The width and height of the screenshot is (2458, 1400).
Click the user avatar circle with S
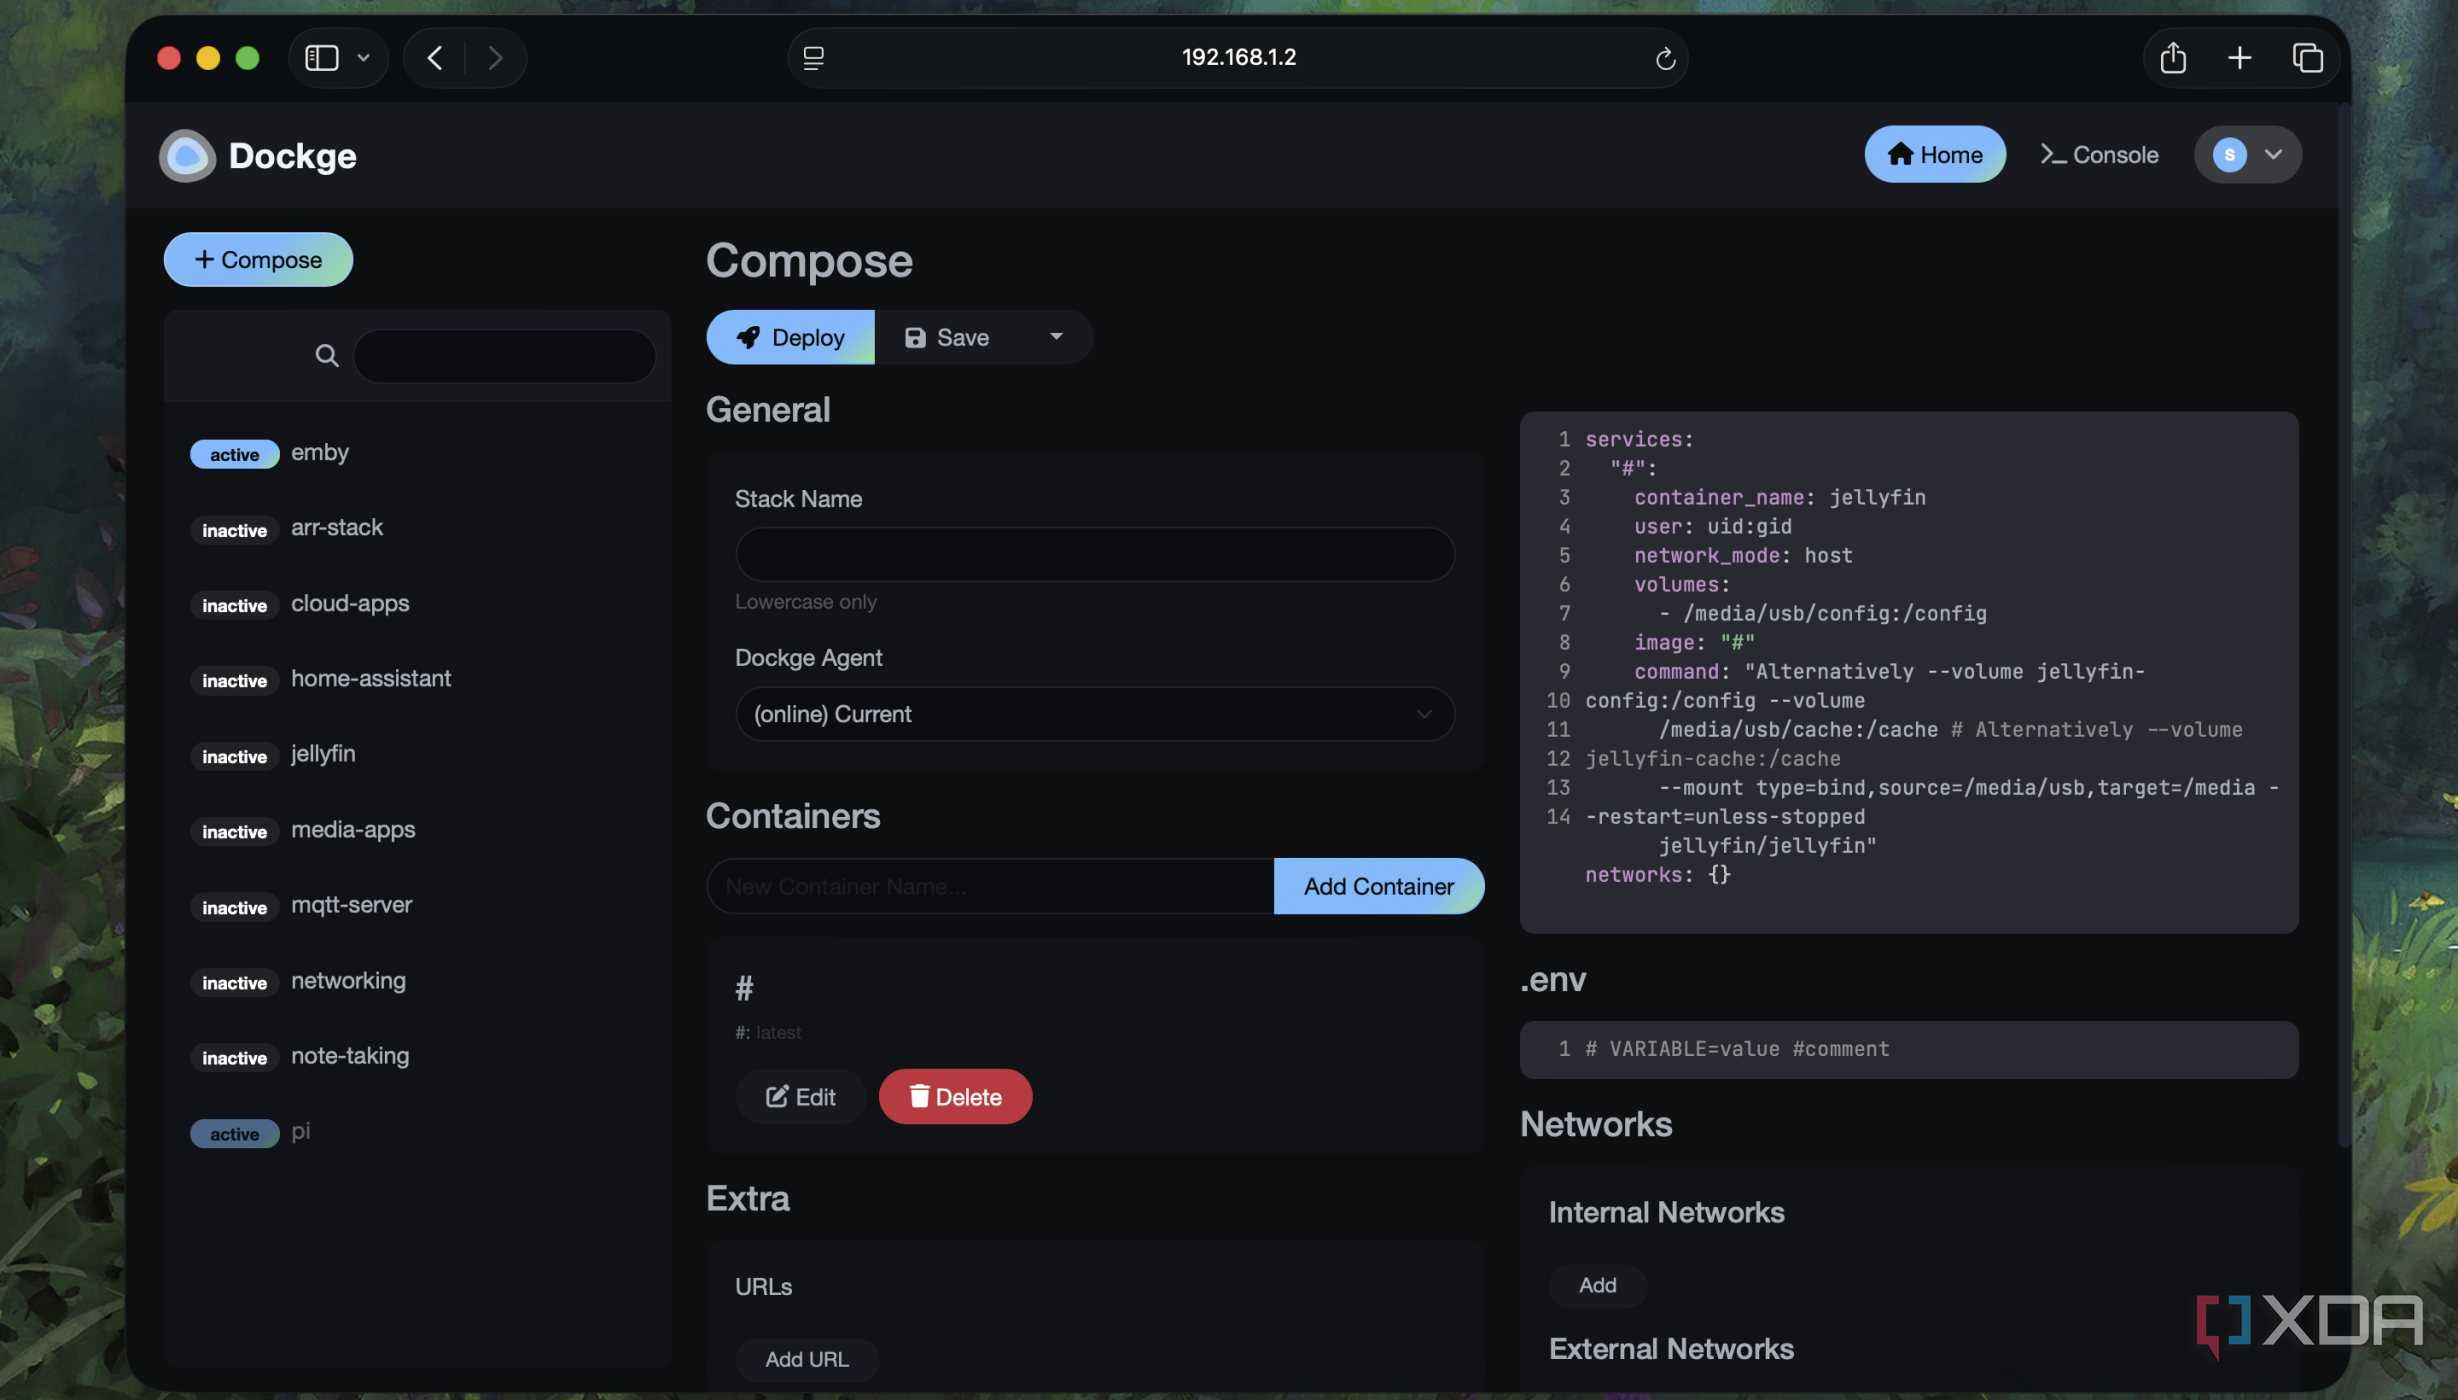coord(2229,154)
